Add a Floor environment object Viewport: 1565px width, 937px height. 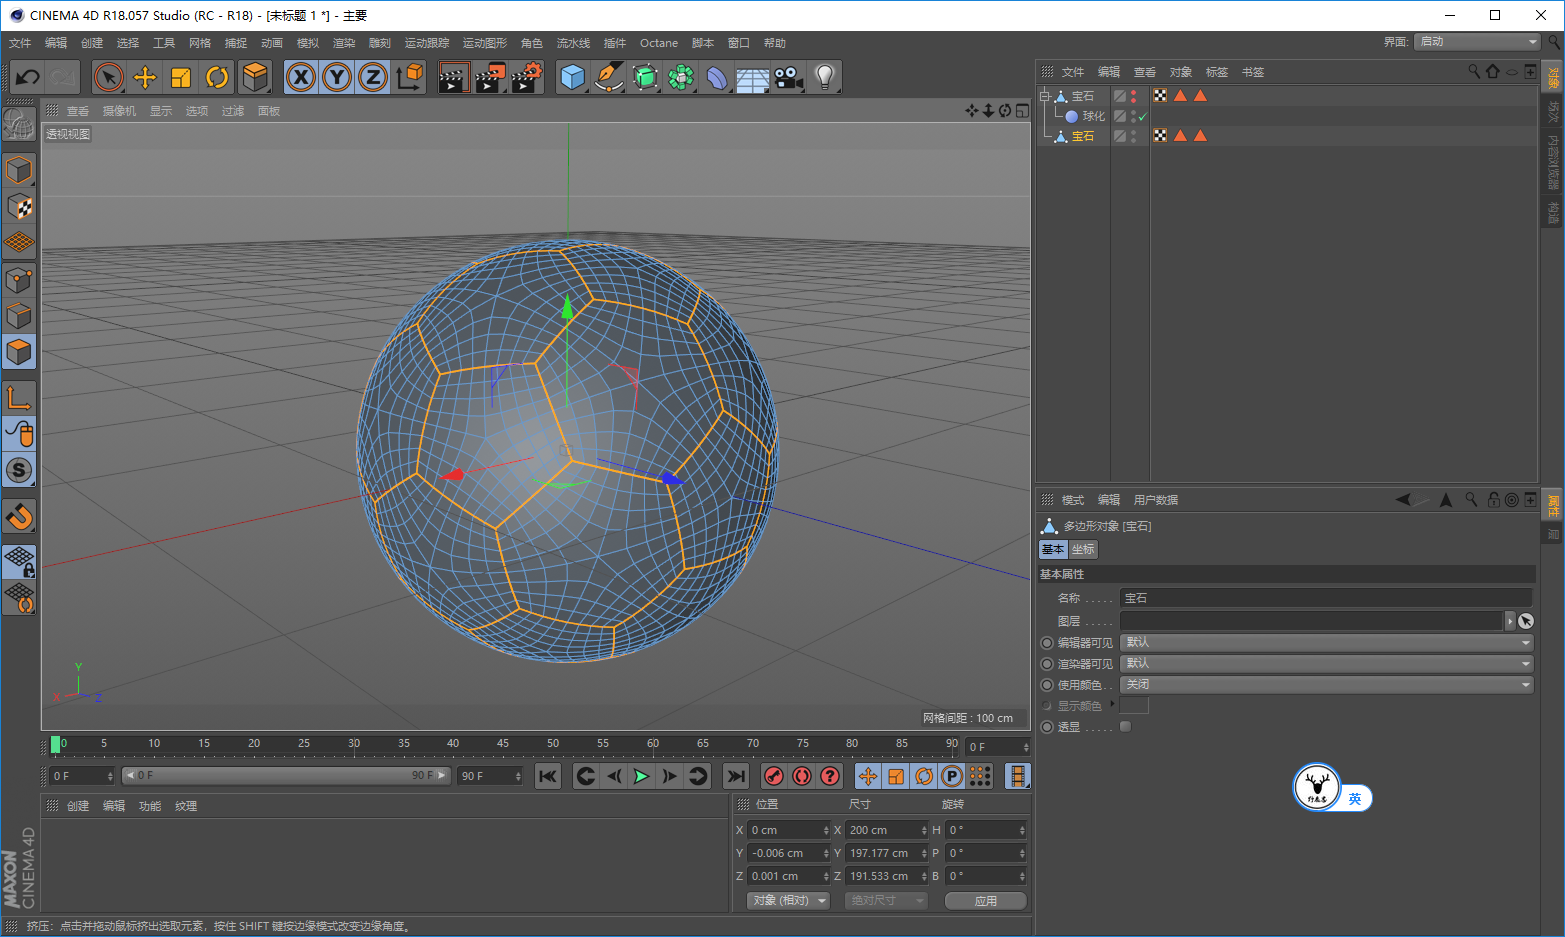click(x=752, y=77)
